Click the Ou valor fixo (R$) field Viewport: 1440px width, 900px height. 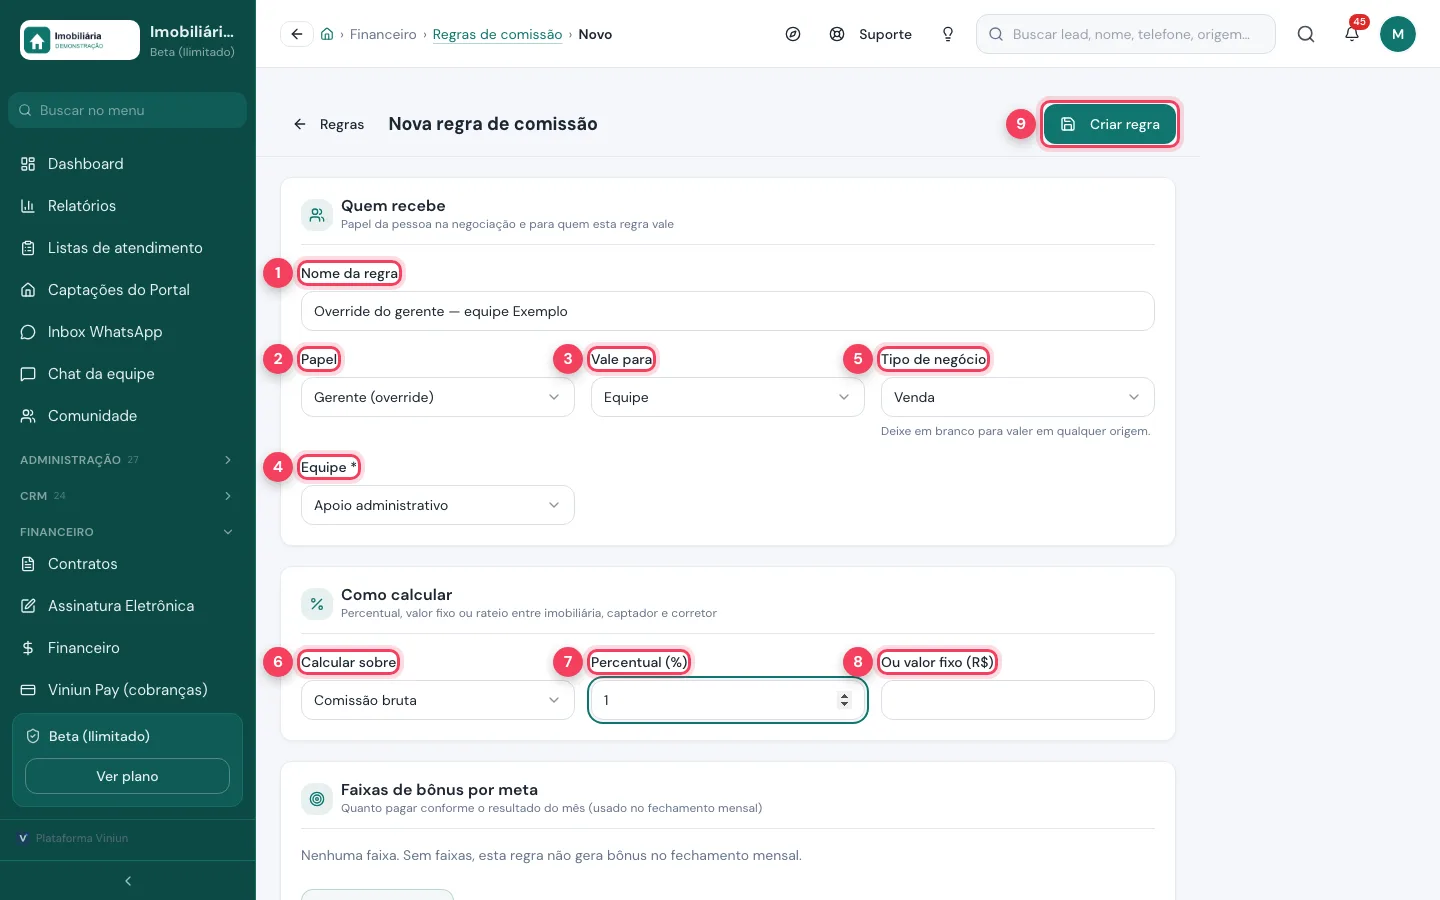(1018, 700)
